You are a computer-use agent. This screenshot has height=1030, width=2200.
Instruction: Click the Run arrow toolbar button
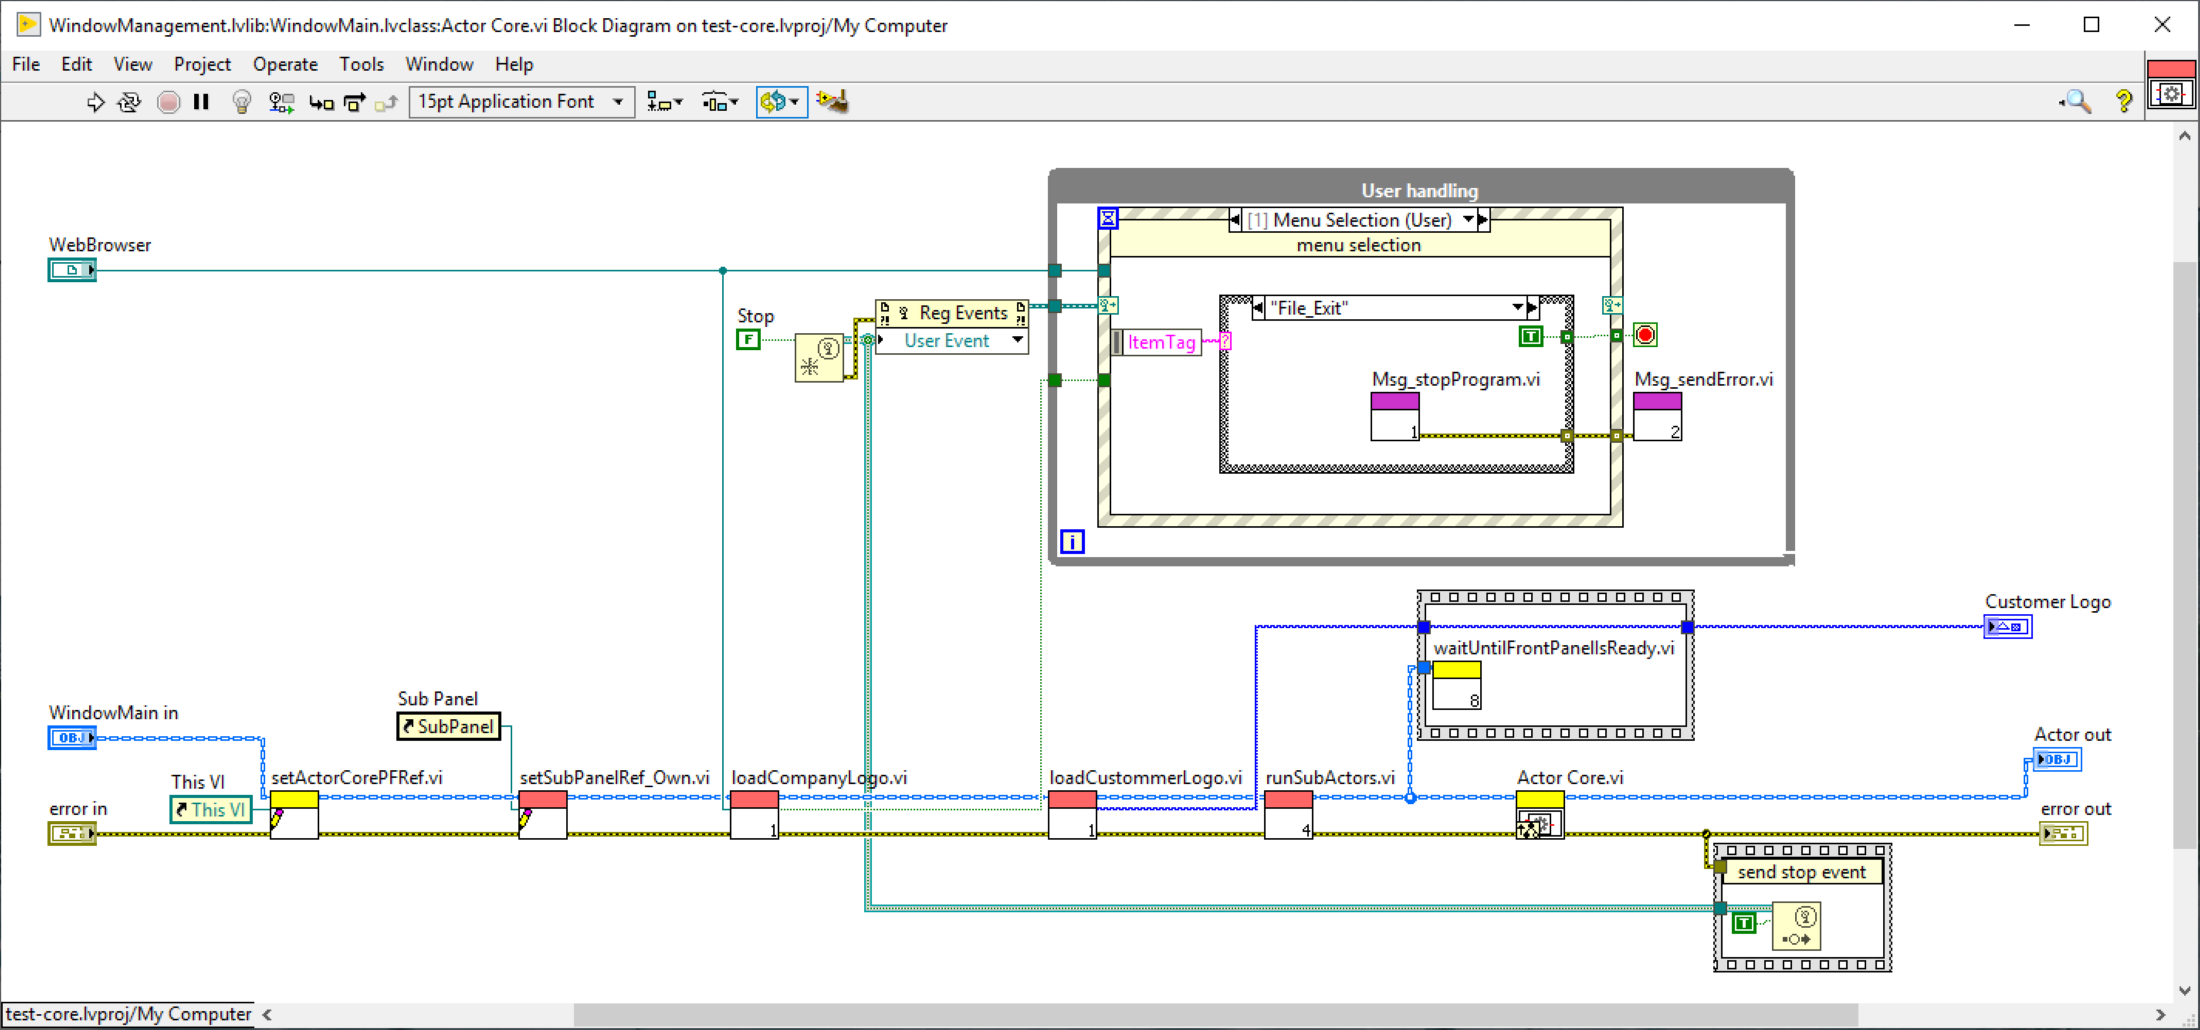95,102
